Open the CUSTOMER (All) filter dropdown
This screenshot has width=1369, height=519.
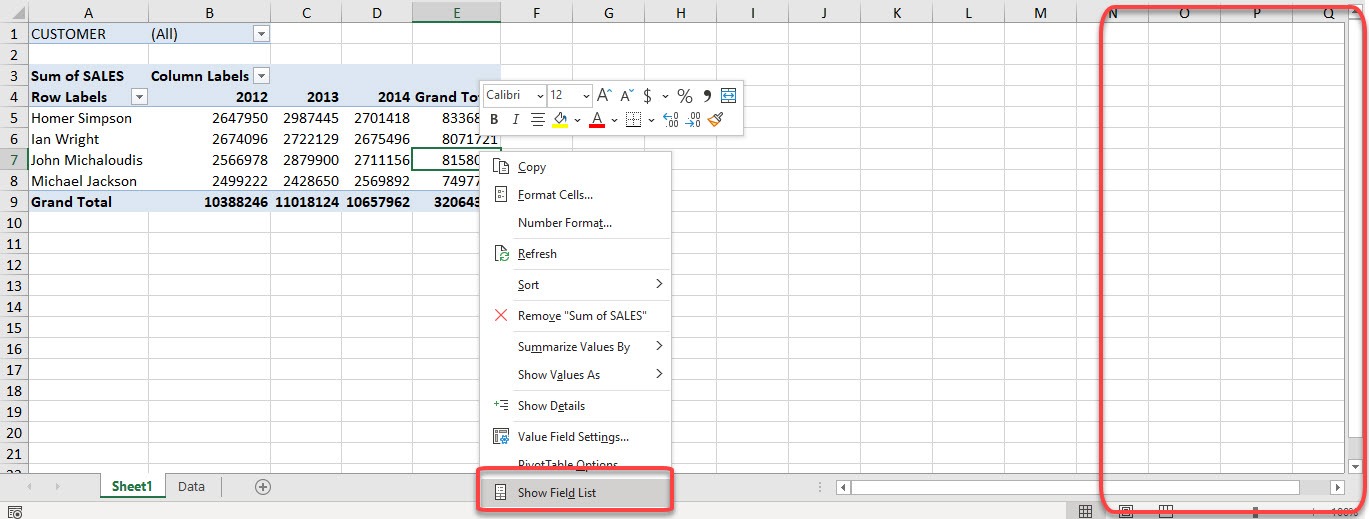[261, 33]
